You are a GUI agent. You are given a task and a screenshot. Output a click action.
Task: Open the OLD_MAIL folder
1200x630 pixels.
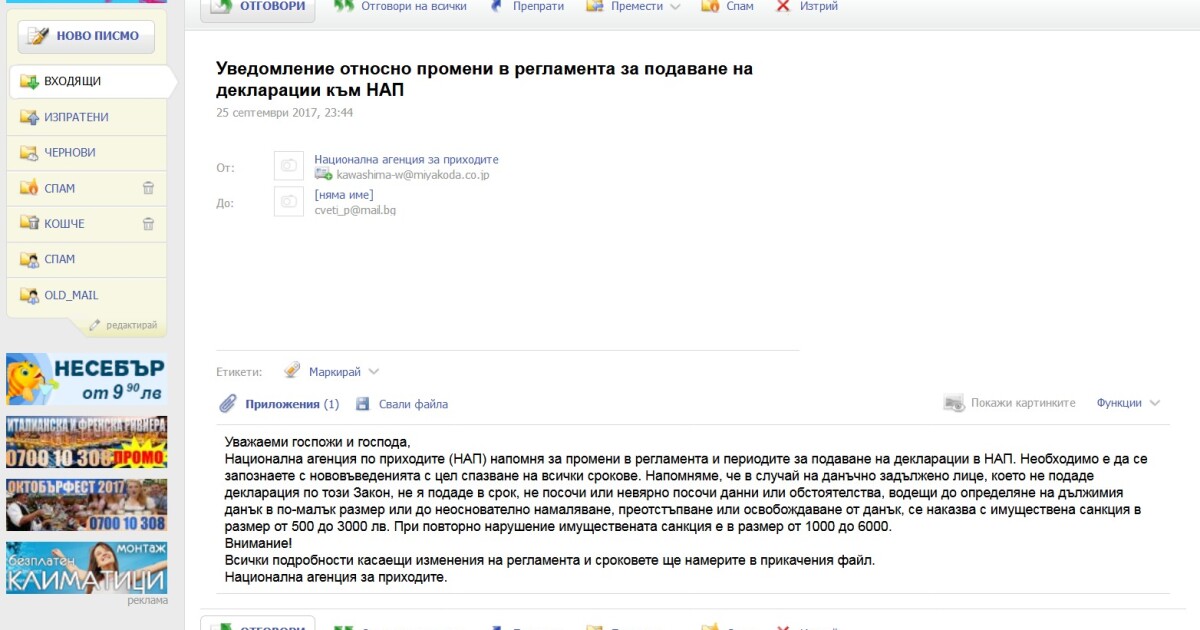86,295
